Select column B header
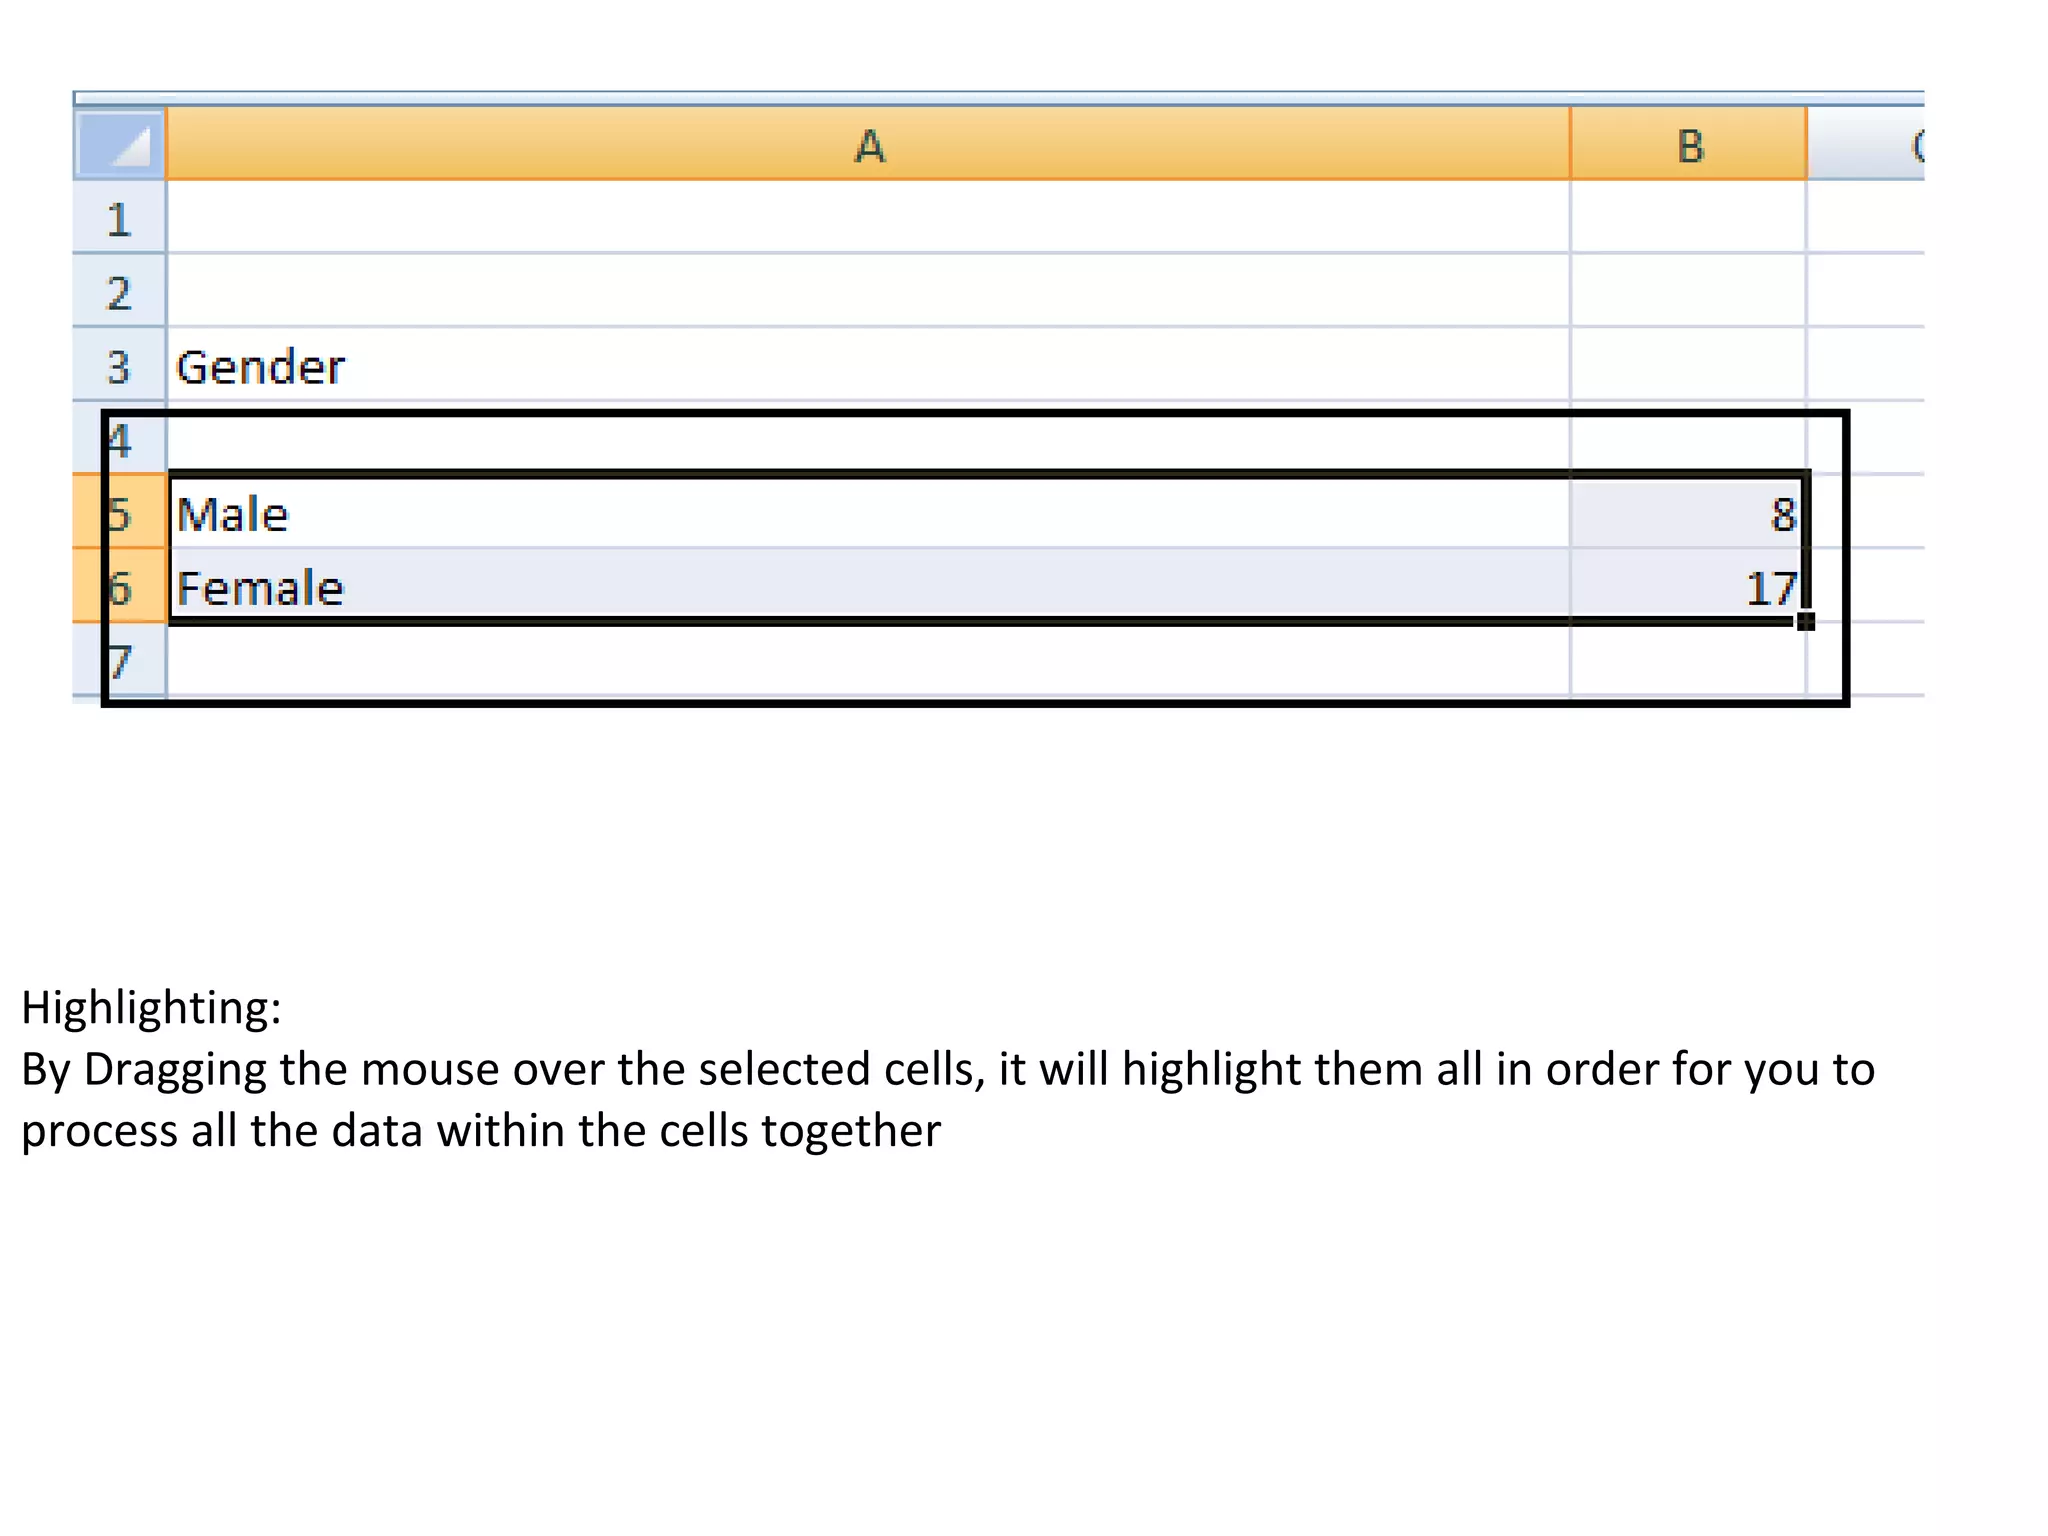 pyautogui.click(x=1689, y=145)
